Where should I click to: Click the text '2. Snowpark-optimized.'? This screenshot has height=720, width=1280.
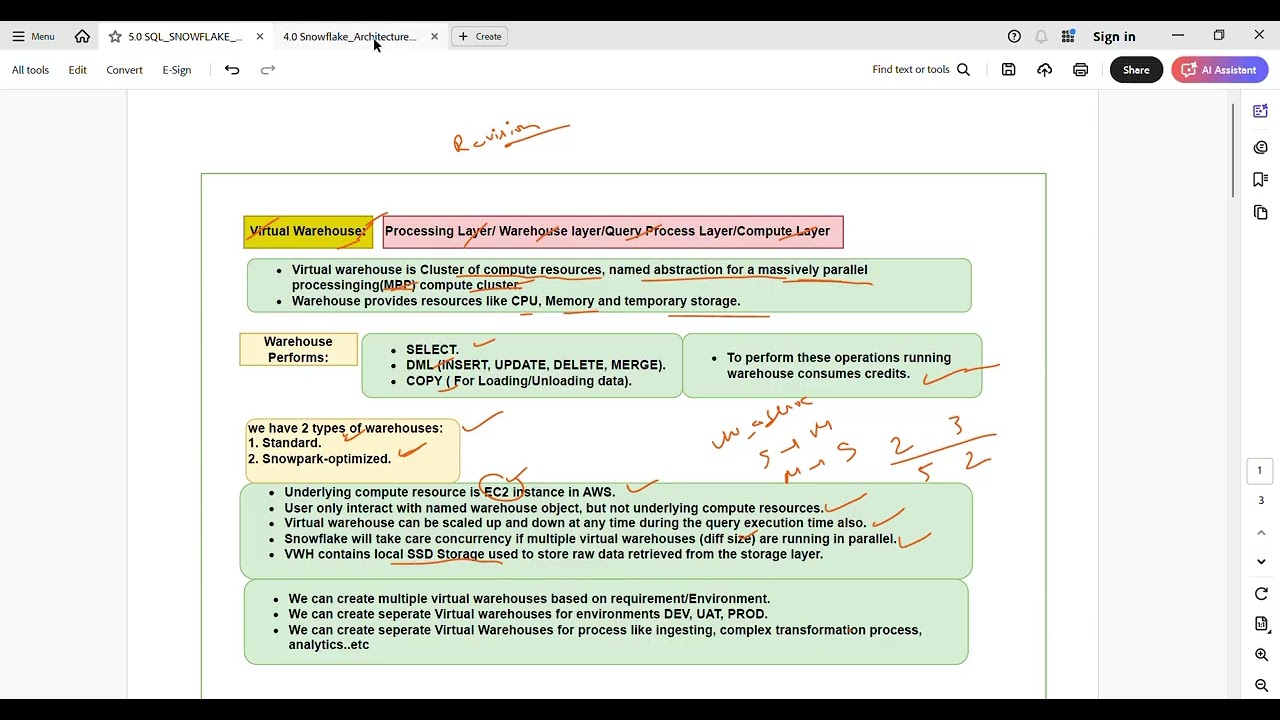[320, 459]
